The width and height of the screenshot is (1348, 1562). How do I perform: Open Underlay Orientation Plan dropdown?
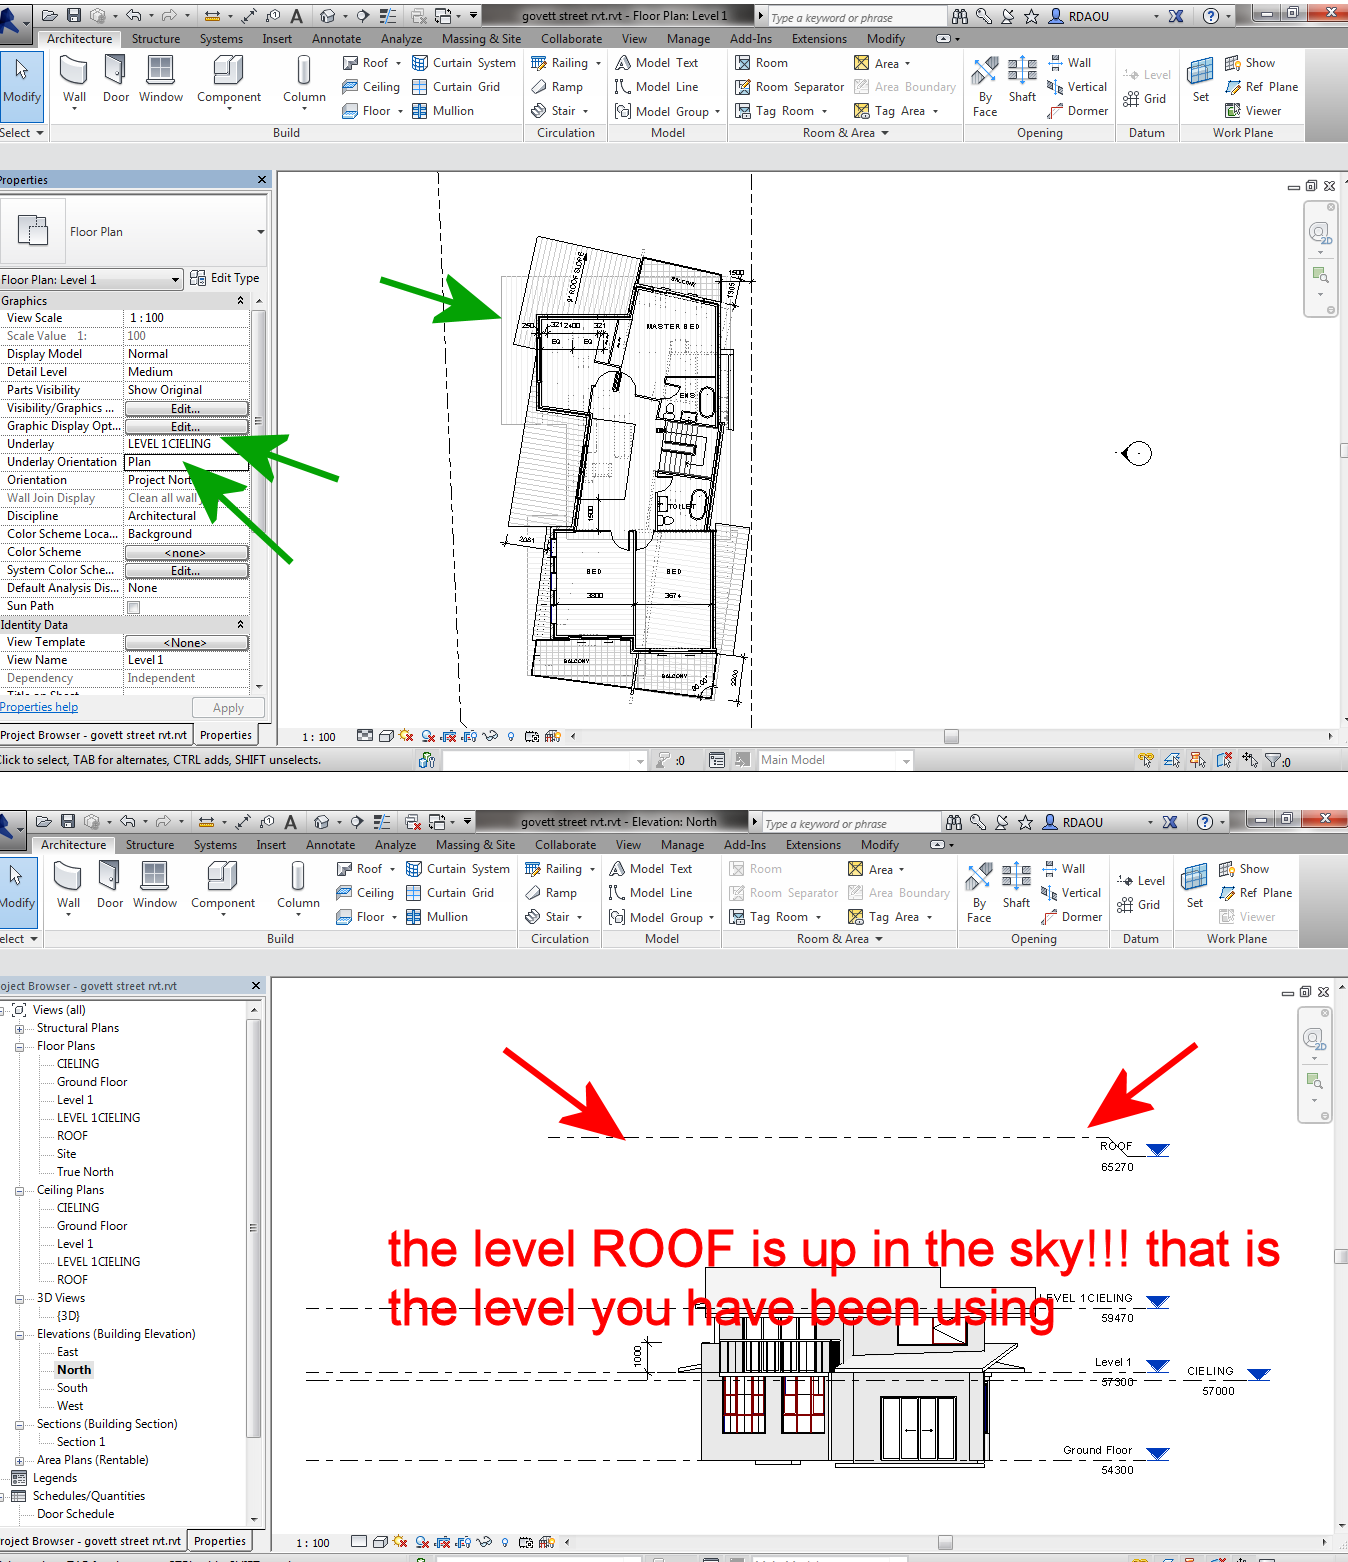click(186, 462)
